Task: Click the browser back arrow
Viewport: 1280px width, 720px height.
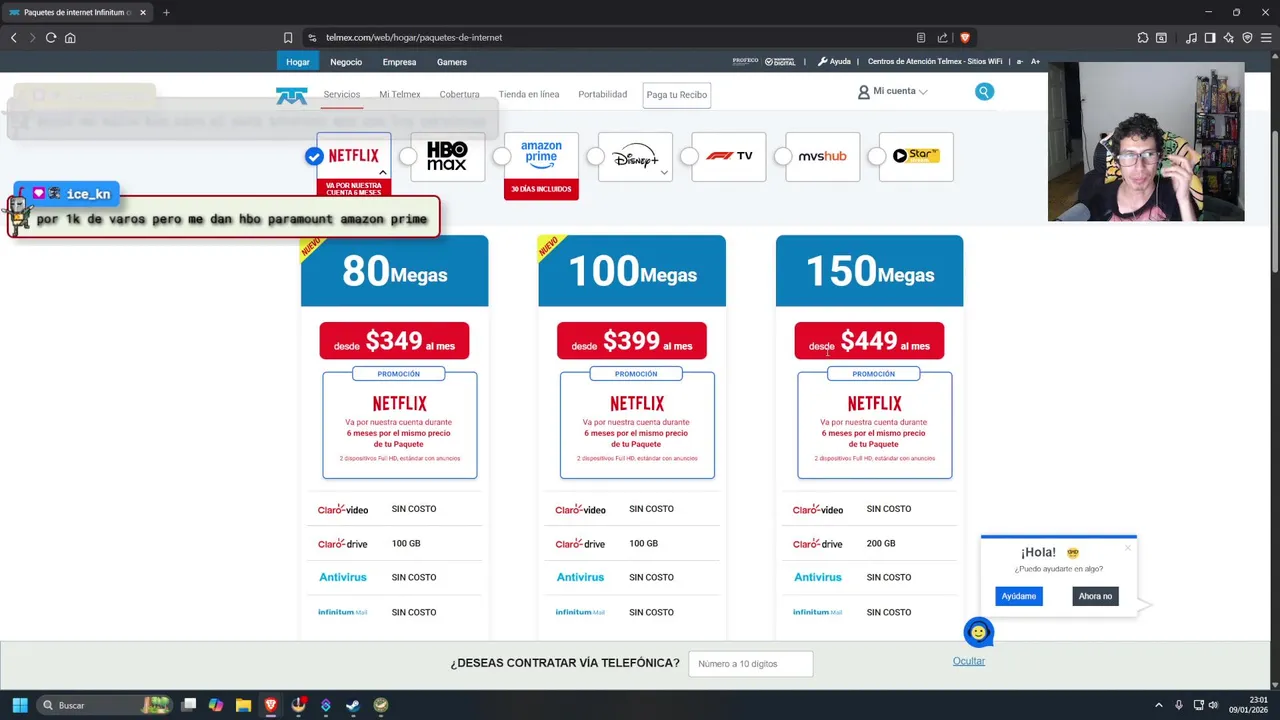Action: point(14,38)
